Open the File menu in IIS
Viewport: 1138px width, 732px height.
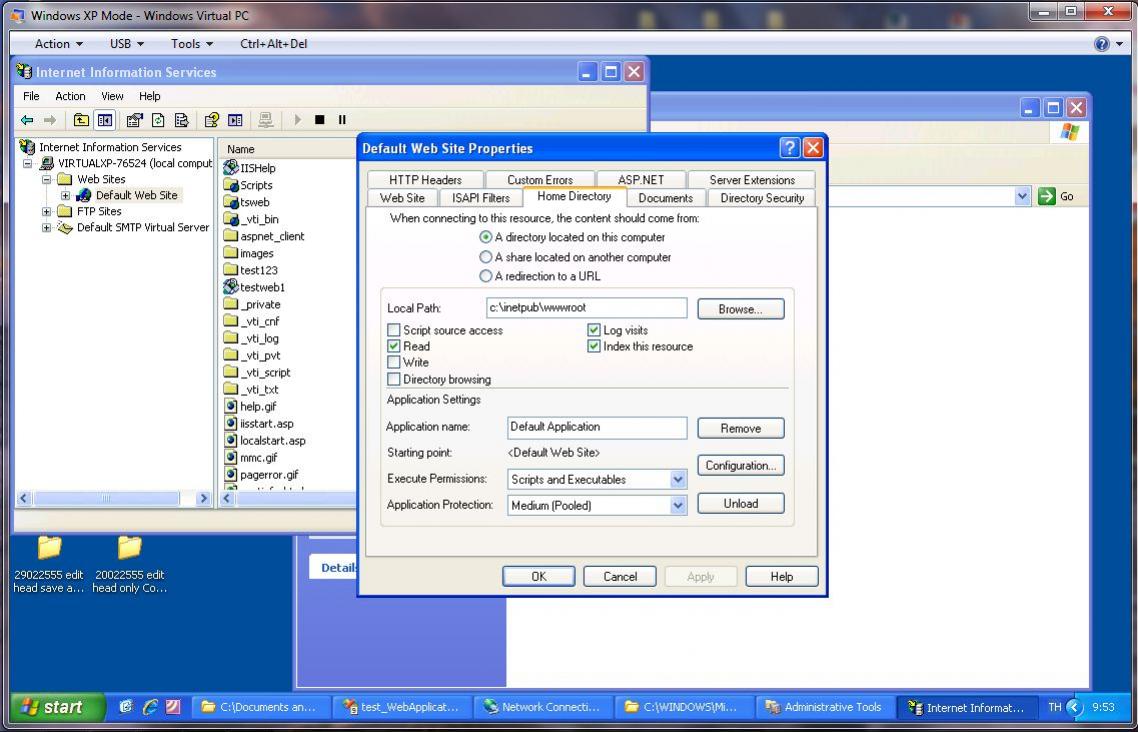tap(31, 96)
